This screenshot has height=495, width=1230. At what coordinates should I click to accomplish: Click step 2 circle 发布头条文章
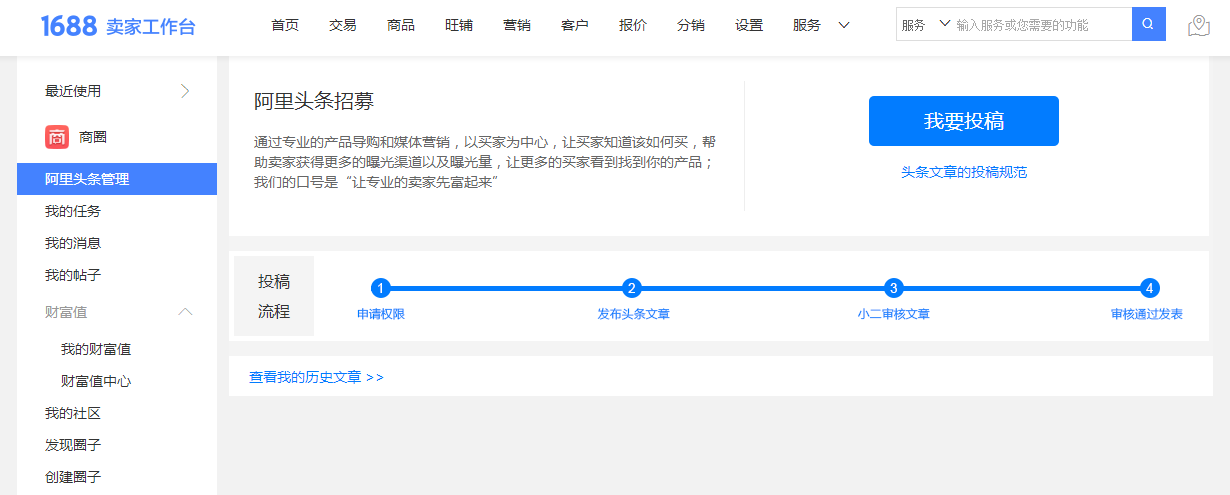(x=631, y=288)
